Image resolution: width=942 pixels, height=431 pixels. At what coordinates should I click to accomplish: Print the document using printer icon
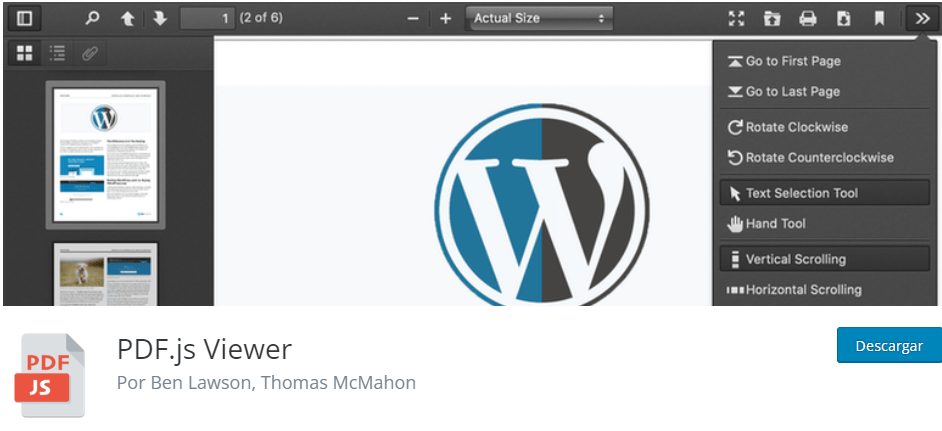(808, 18)
